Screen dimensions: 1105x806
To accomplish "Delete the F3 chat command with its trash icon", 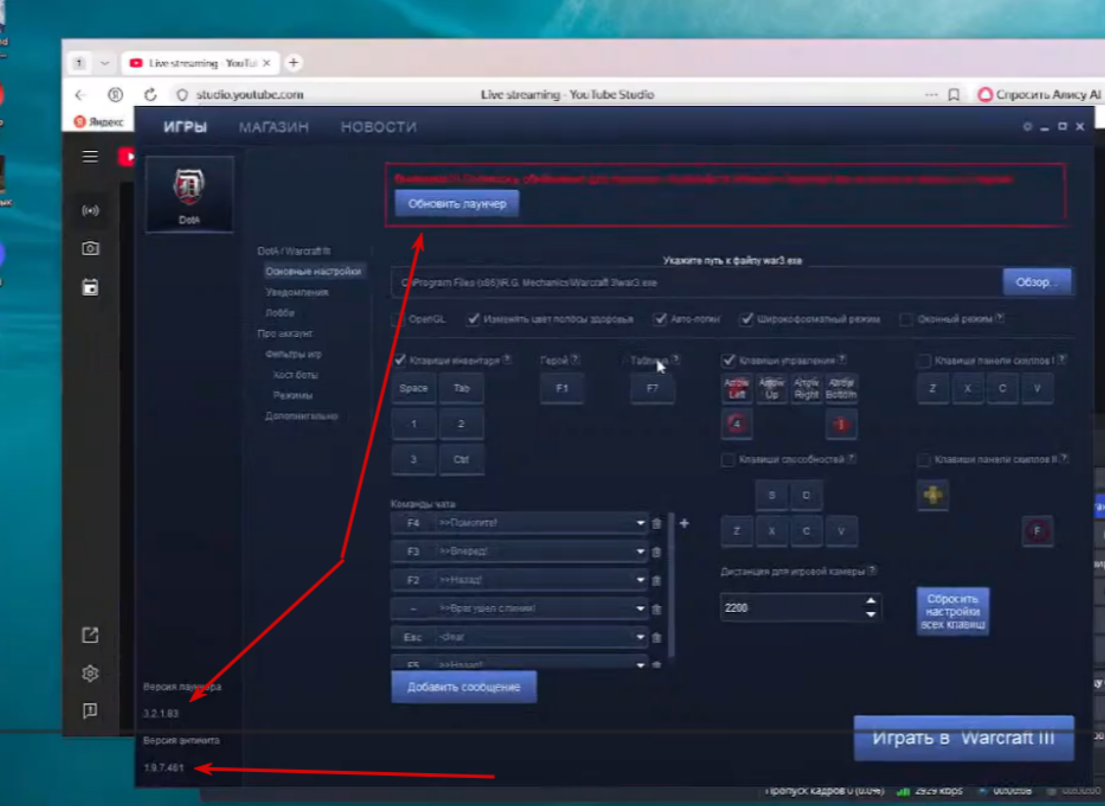I will [x=657, y=552].
